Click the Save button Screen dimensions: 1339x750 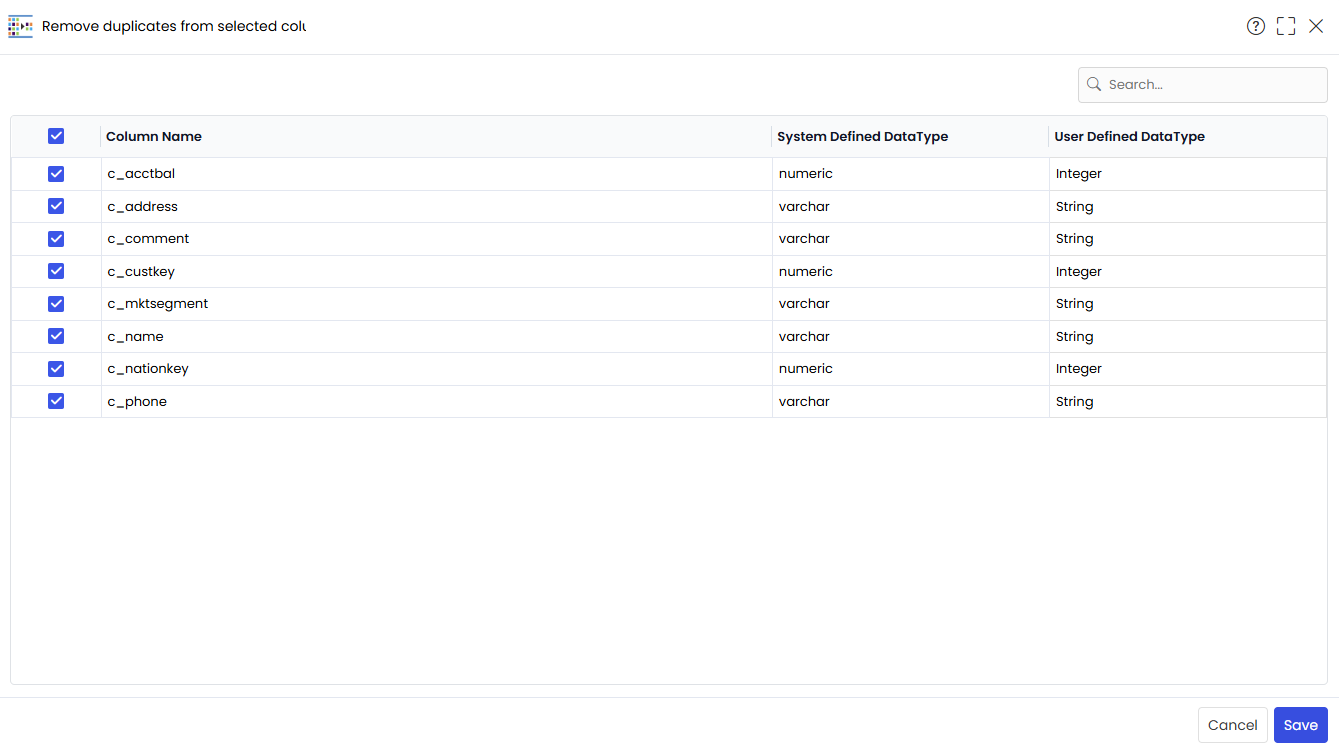click(1300, 725)
